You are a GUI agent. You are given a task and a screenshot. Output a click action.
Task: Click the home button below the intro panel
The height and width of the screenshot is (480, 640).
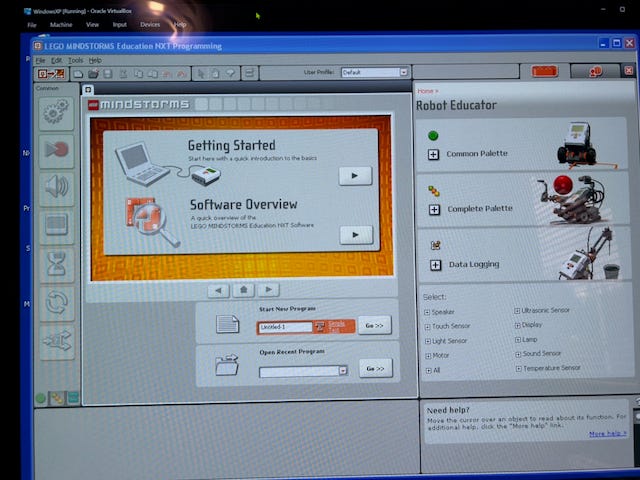click(x=244, y=290)
